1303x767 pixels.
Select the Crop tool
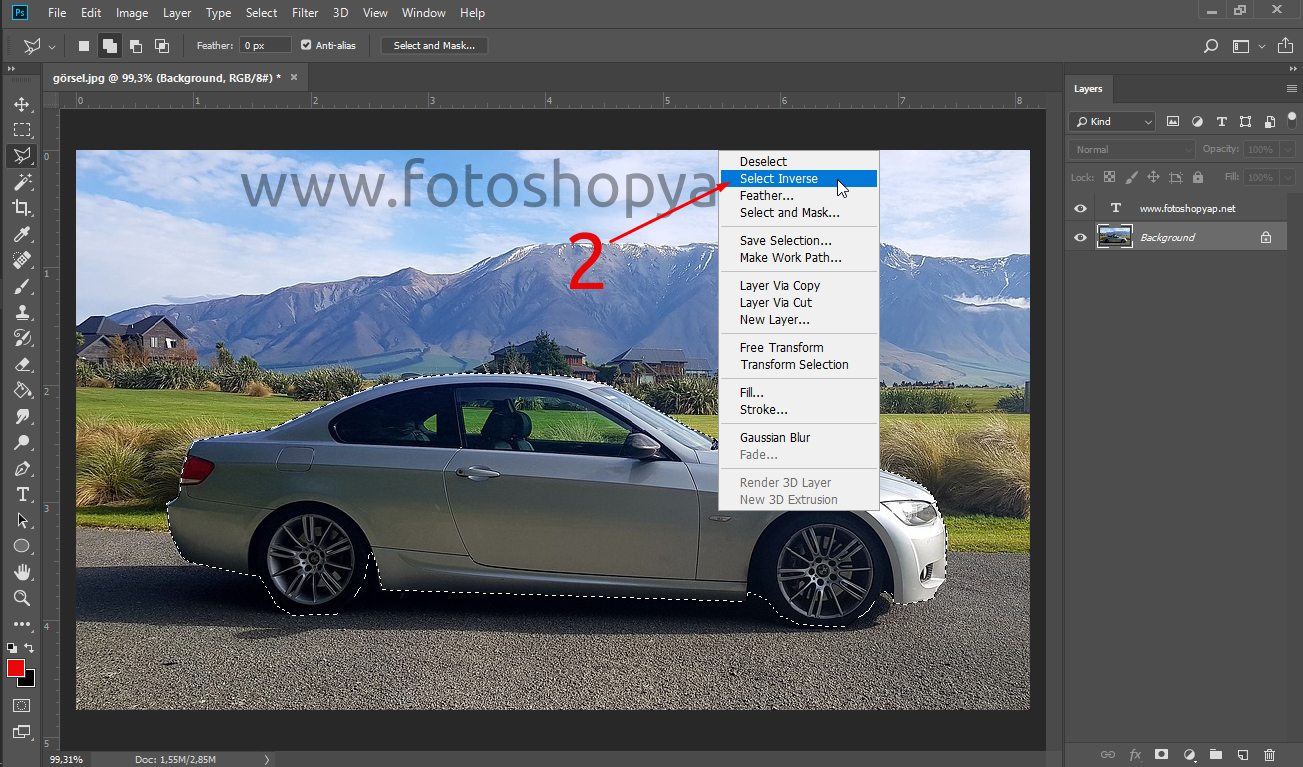22,208
